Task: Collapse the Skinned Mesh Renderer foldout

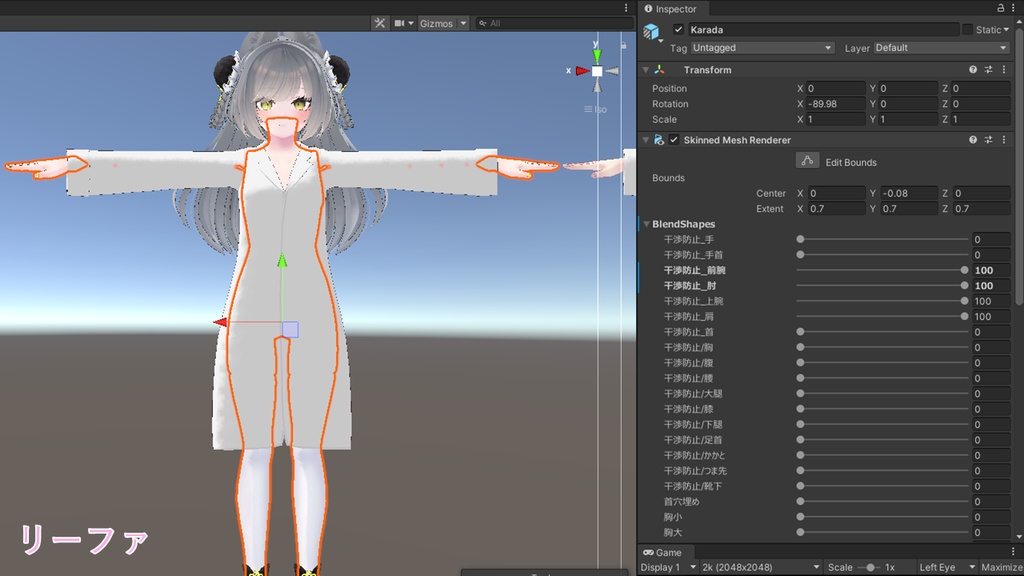Action: pos(646,140)
